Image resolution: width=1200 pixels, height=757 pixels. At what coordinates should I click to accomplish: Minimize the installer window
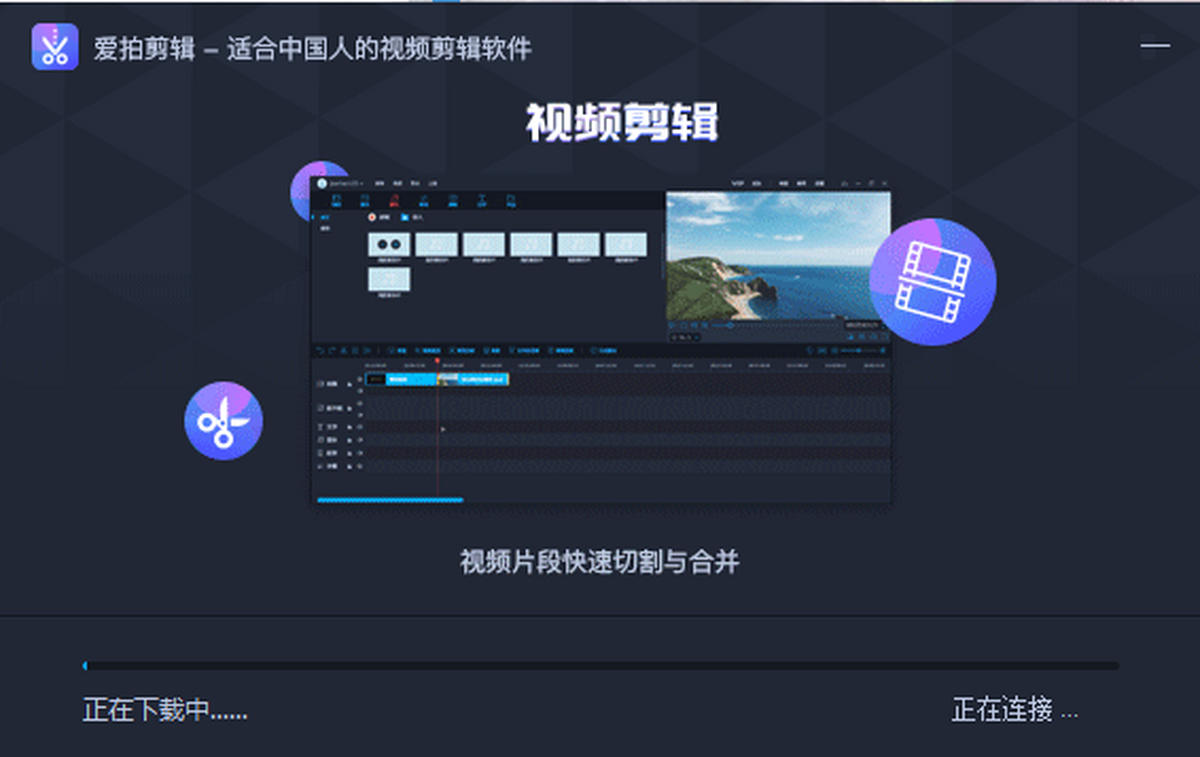tap(1155, 46)
